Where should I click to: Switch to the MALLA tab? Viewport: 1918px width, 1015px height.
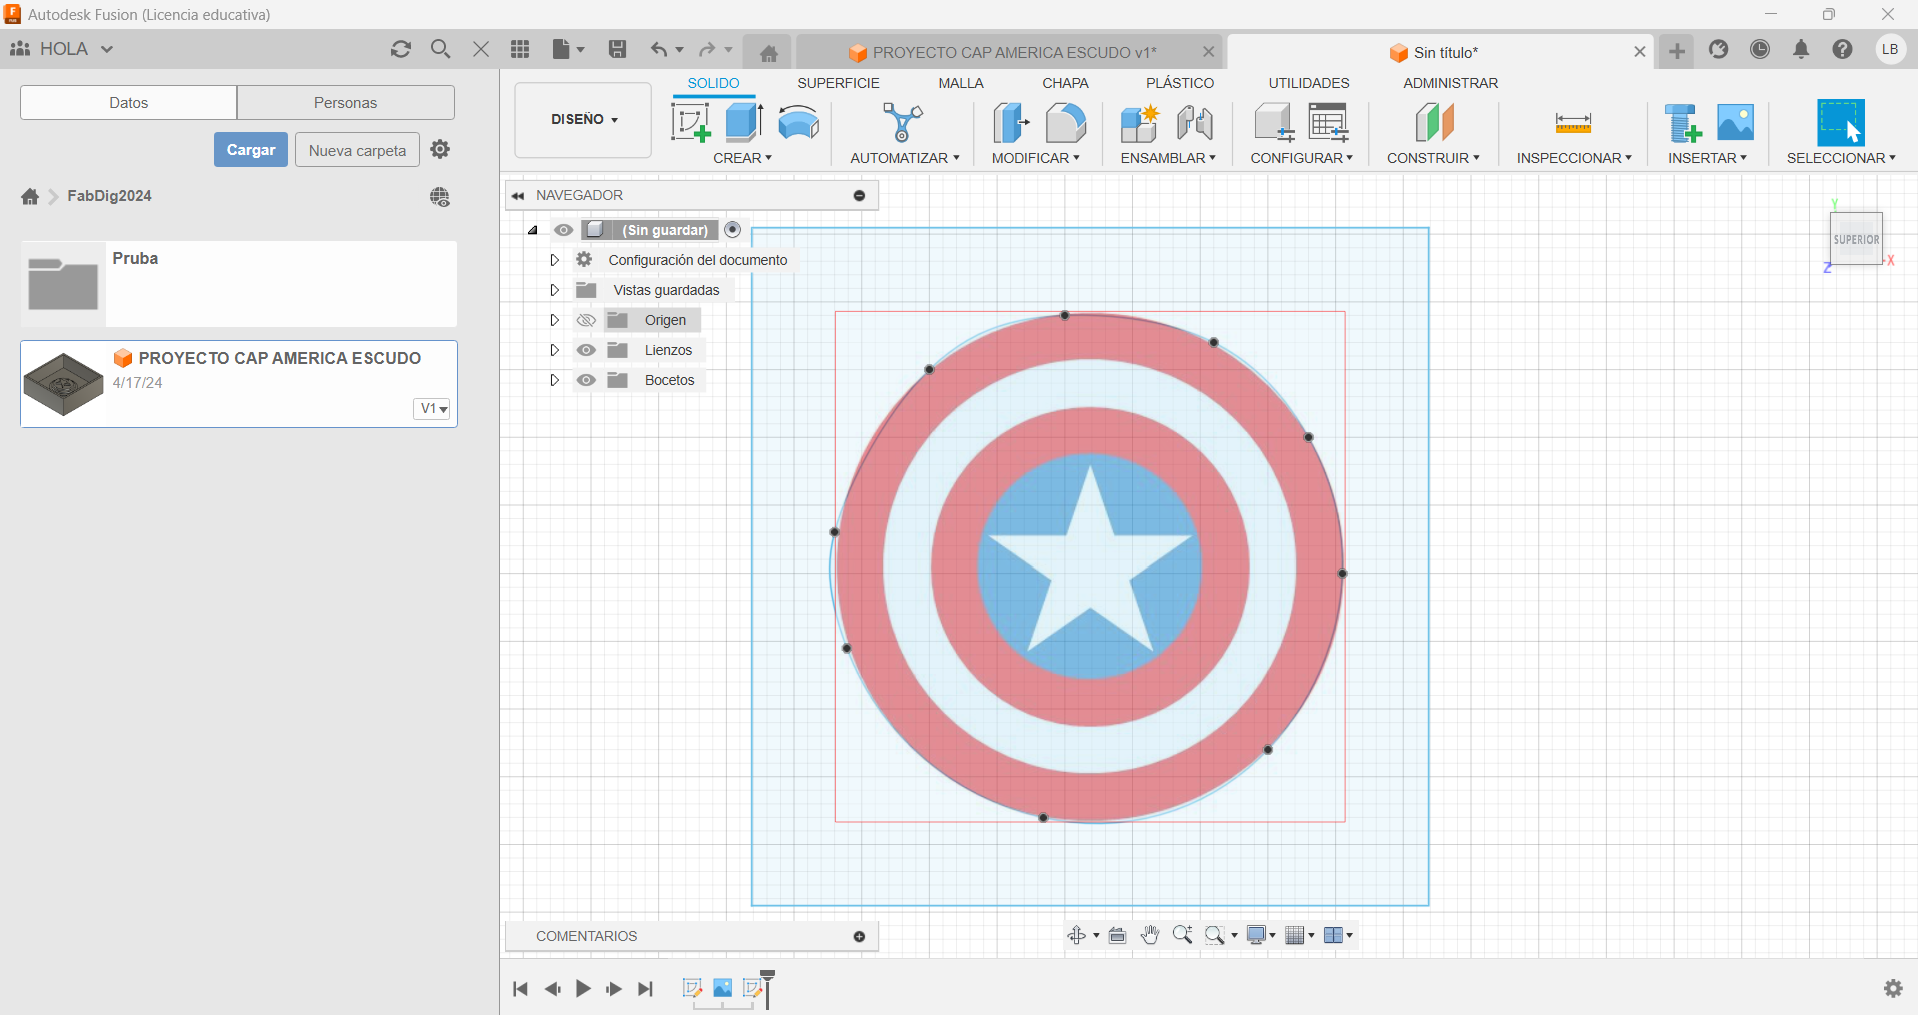pos(961,83)
